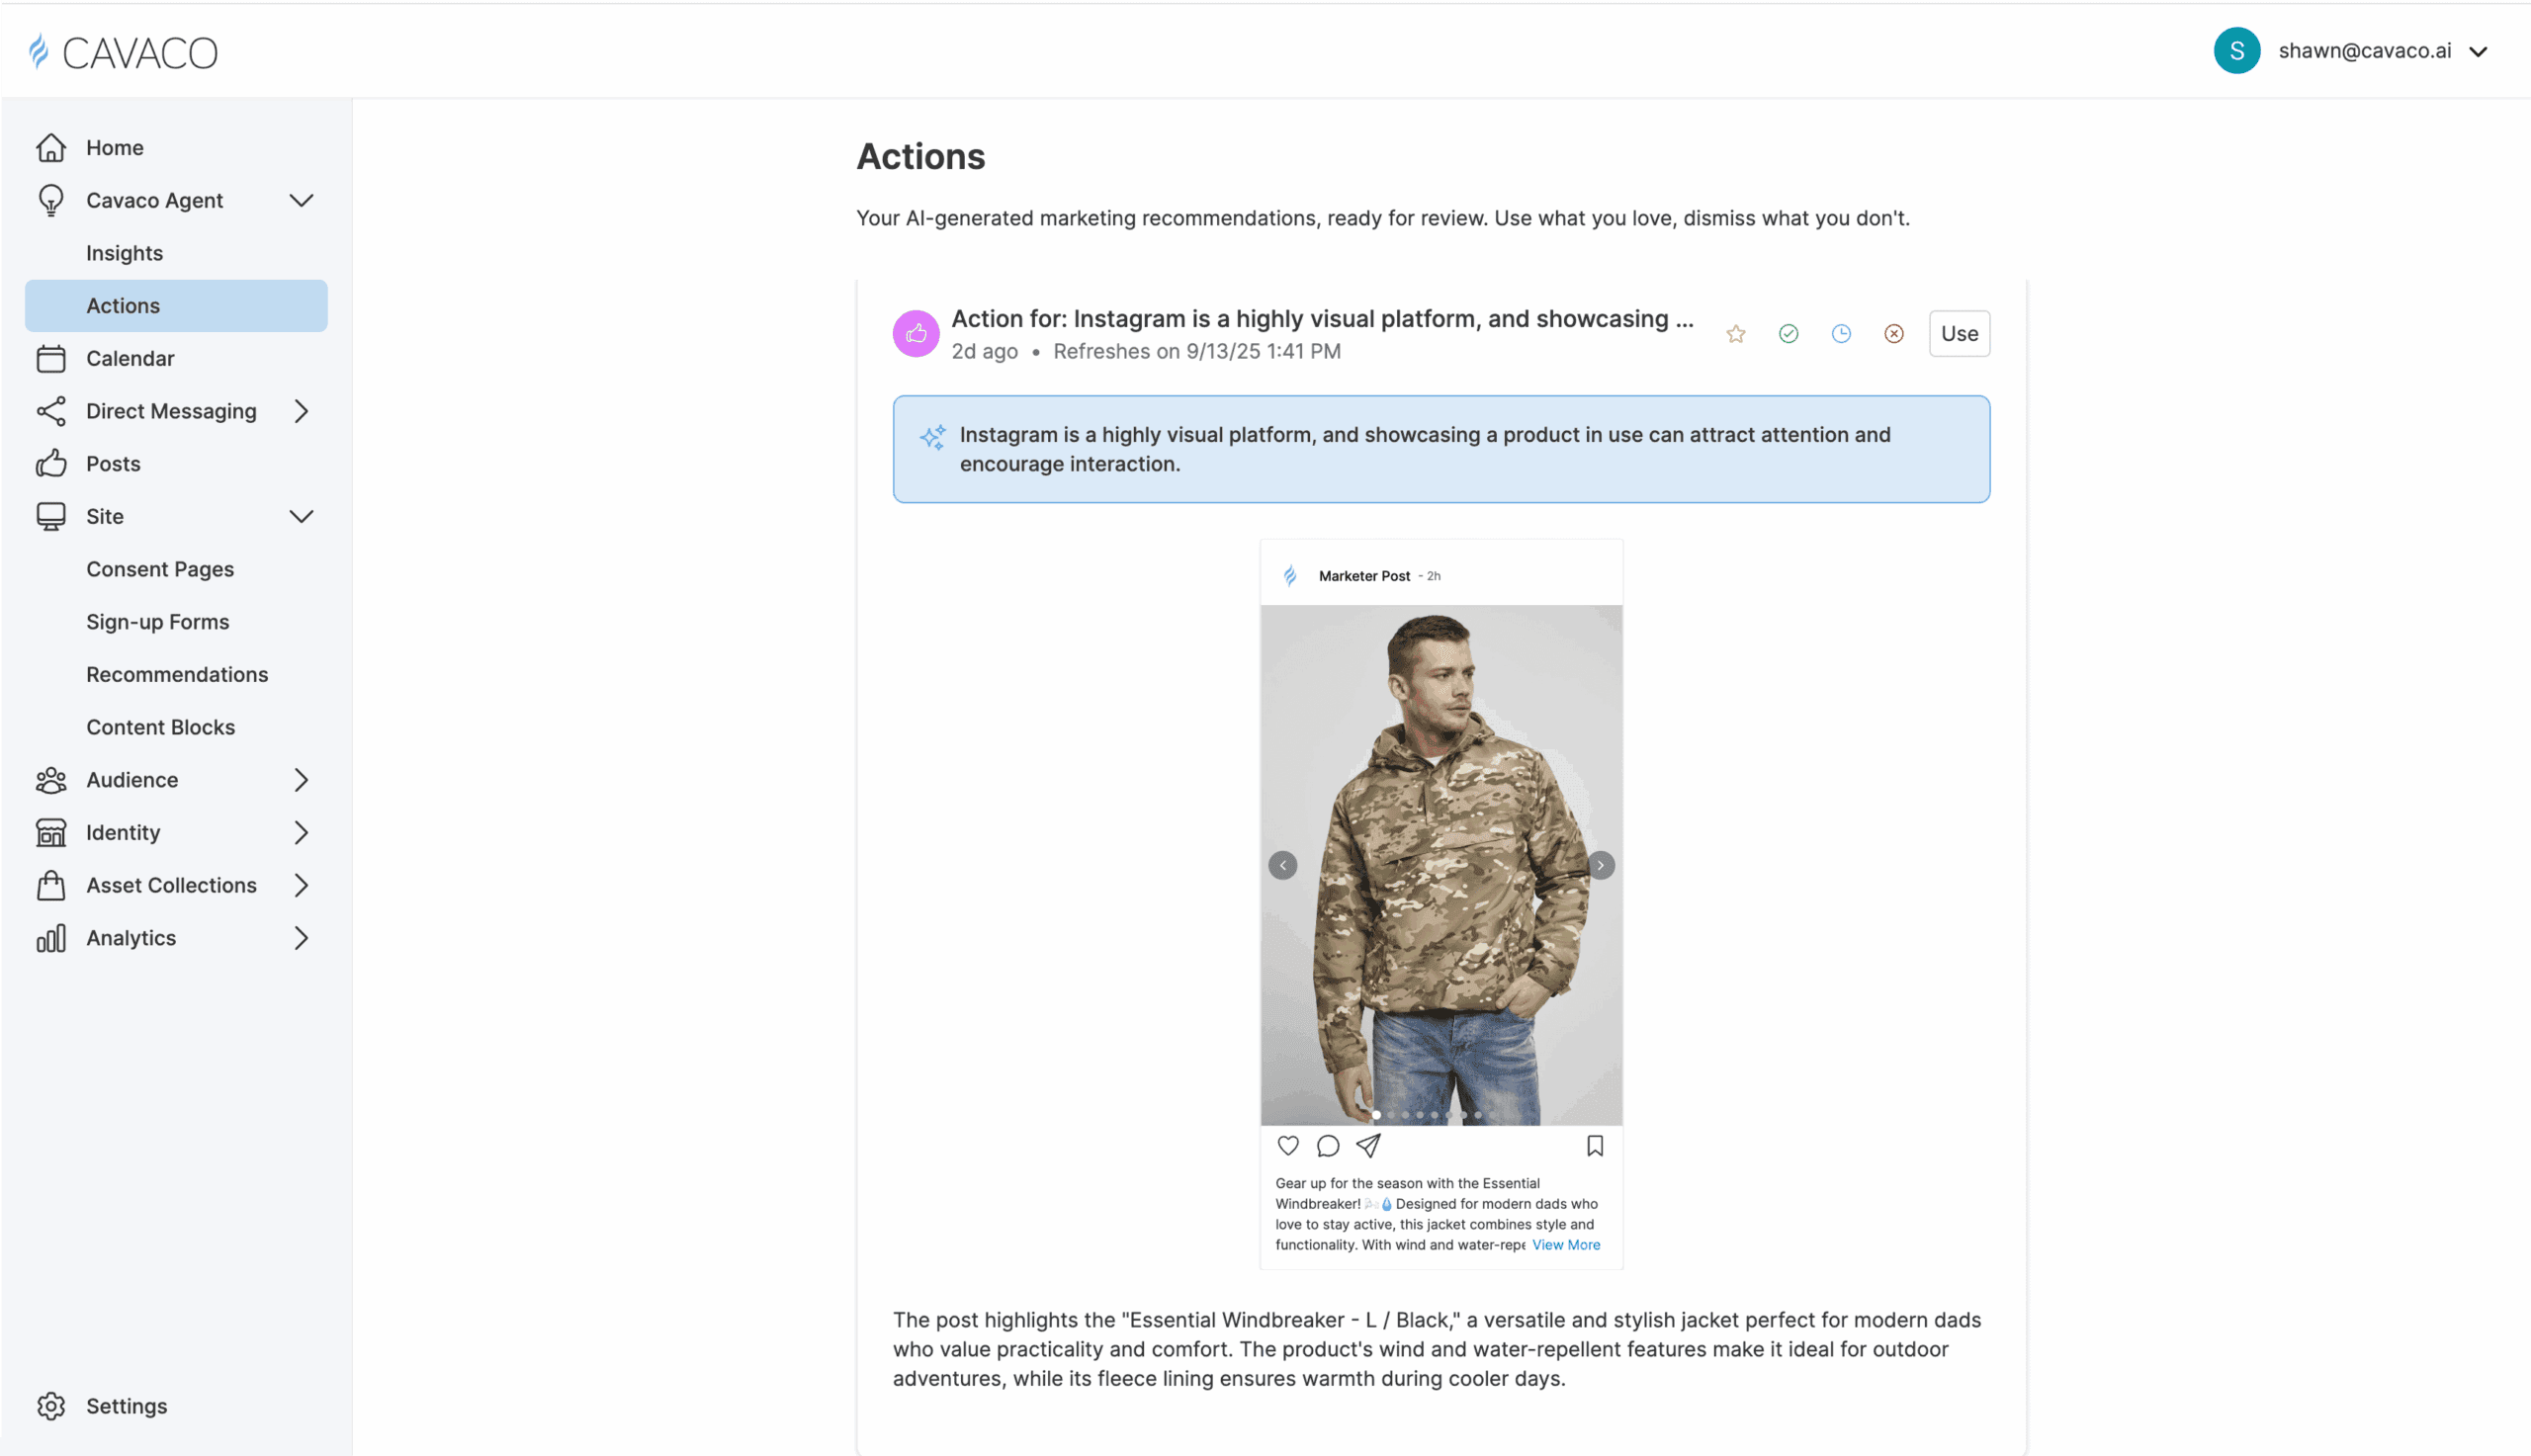Image resolution: width=2531 pixels, height=1456 pixels.
Task: Save the post via the bookmark icon
Action: (x=1595, y=1146)
